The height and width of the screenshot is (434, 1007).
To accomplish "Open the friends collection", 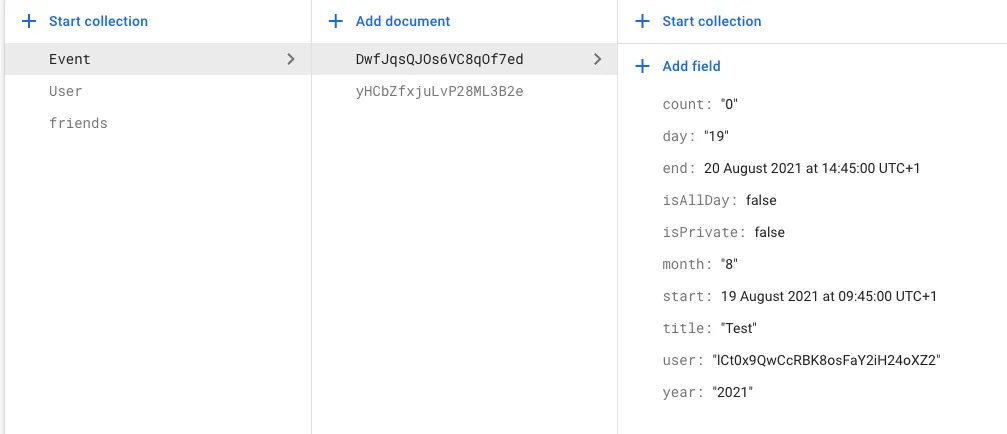I will click(x=78, y=123).
